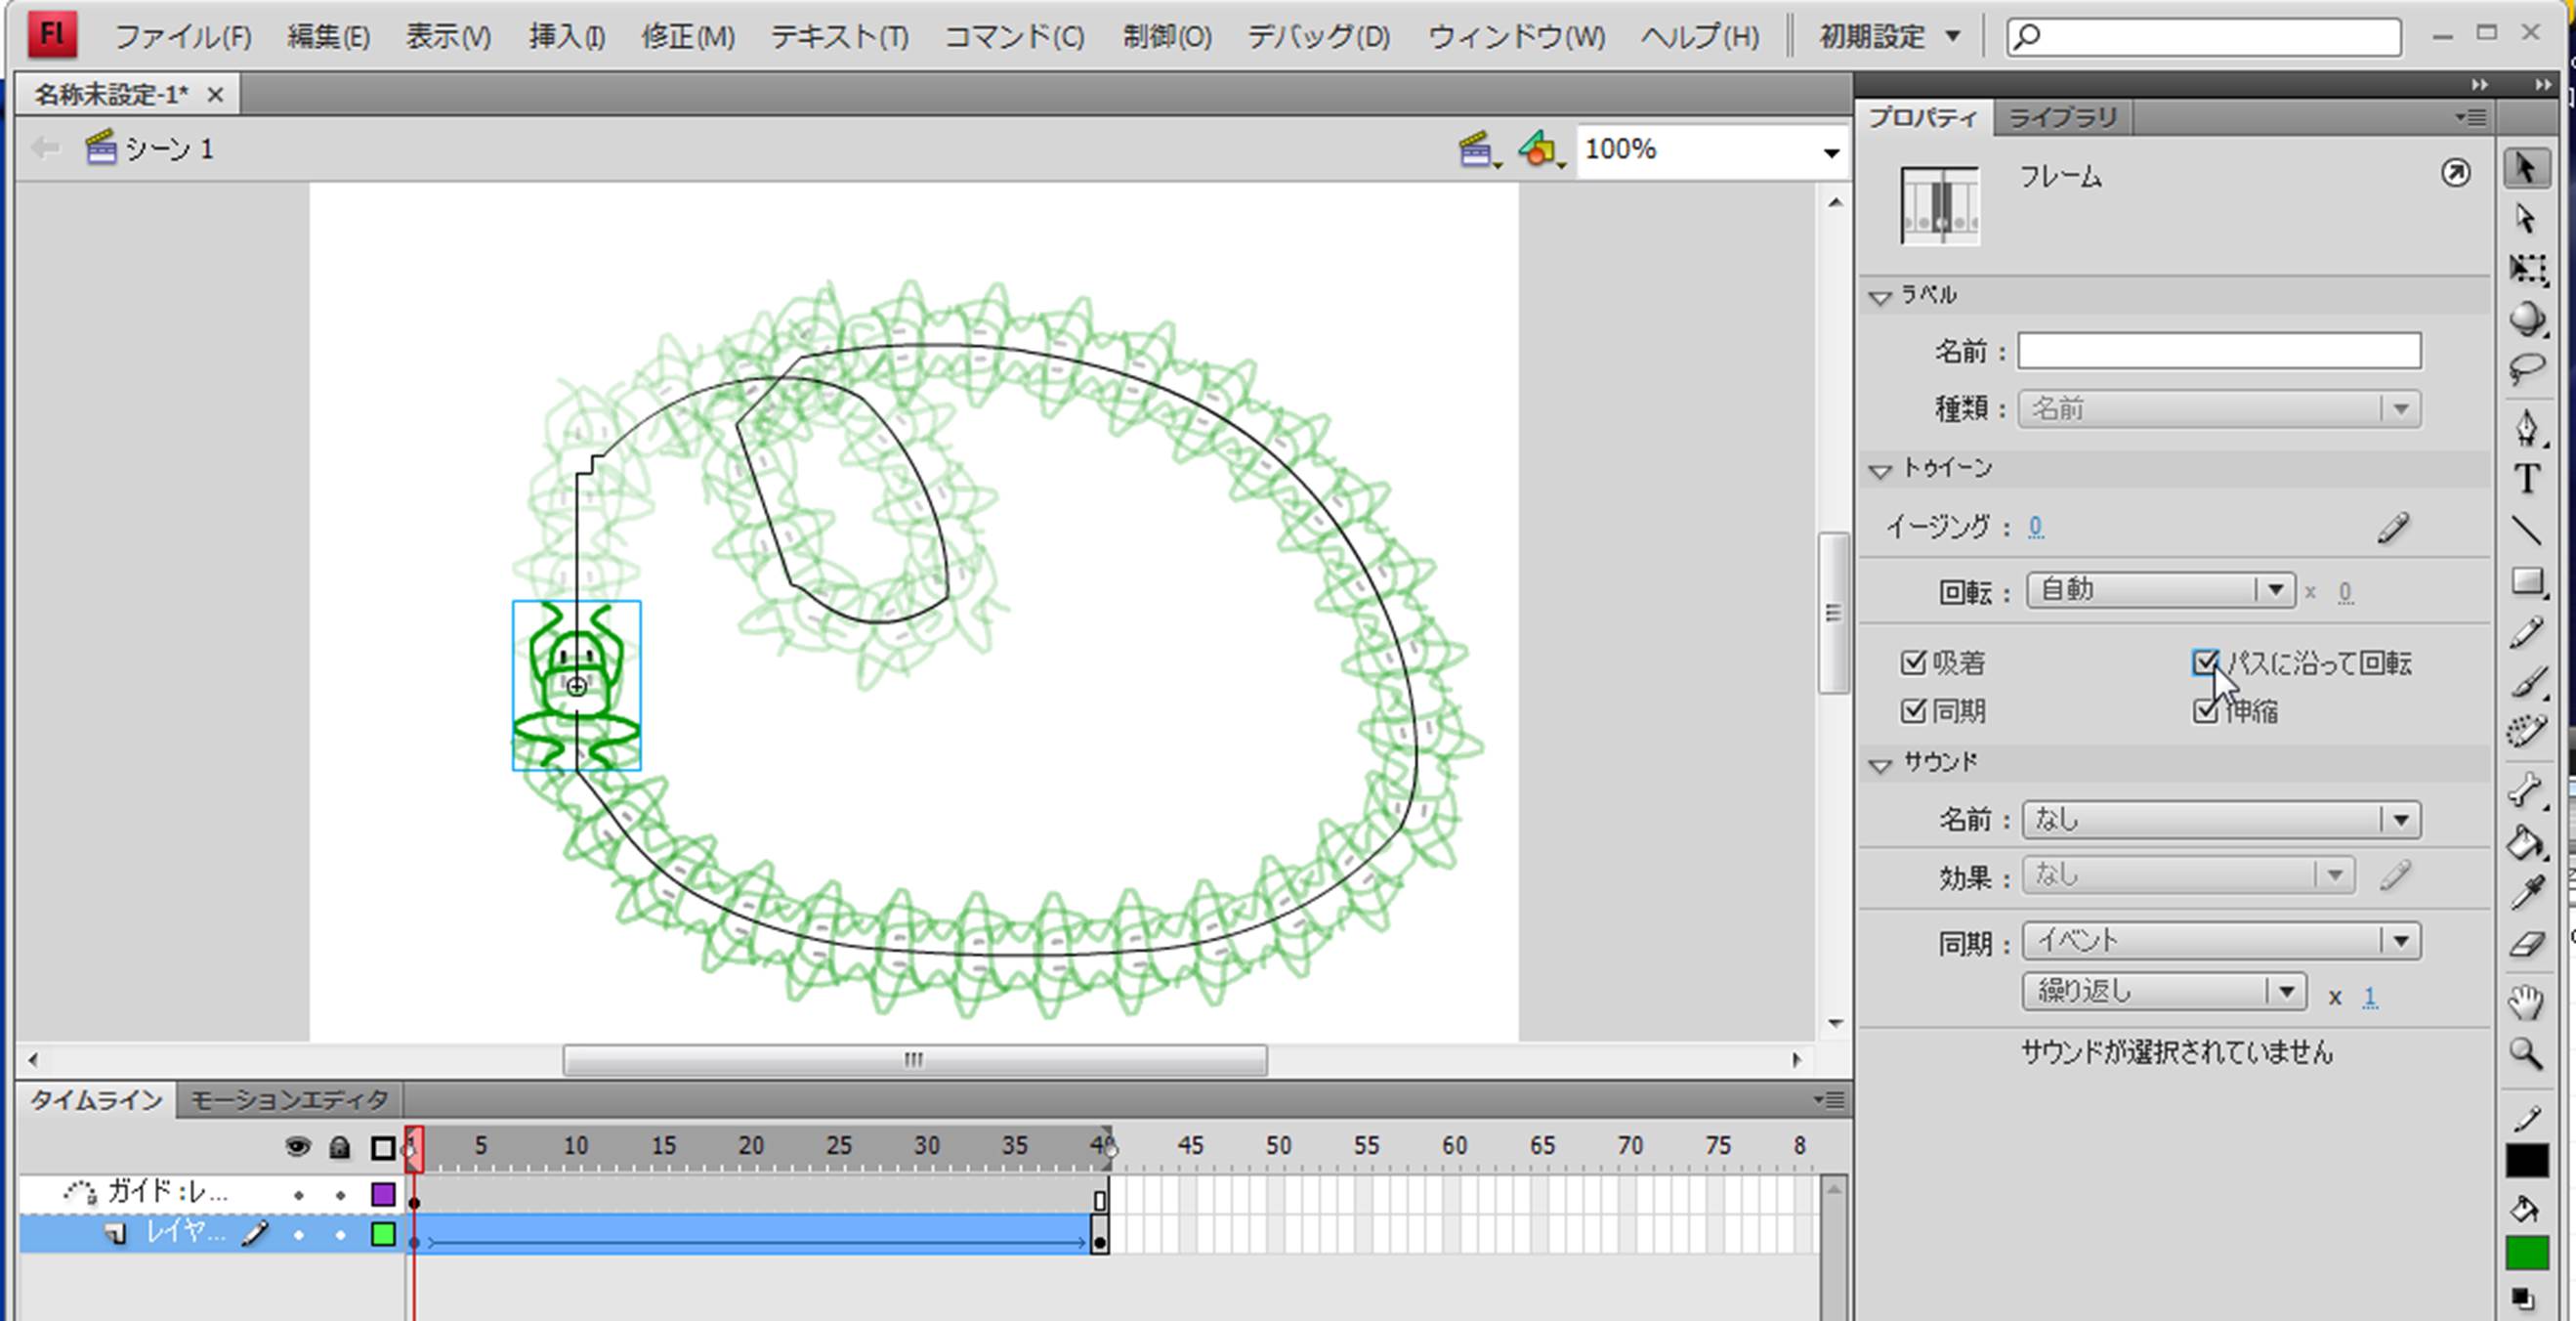The width and height of the screenshot is (2576, 1321).
Task: Select the Text tool
Action: (2527, 480)
